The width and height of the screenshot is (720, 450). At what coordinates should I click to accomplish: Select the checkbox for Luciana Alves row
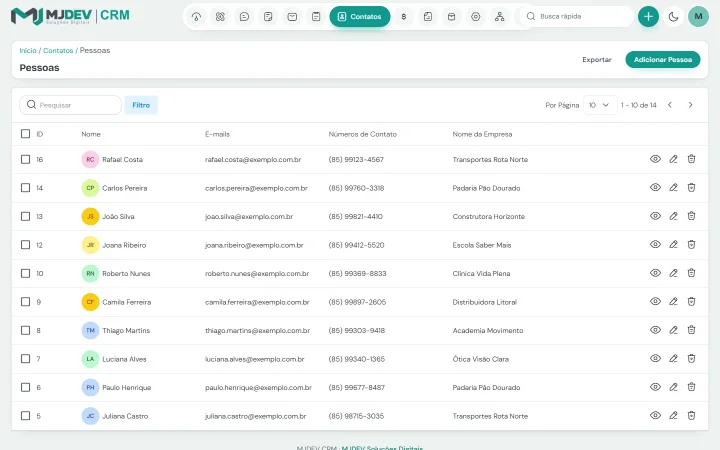[x=25, y=359]
